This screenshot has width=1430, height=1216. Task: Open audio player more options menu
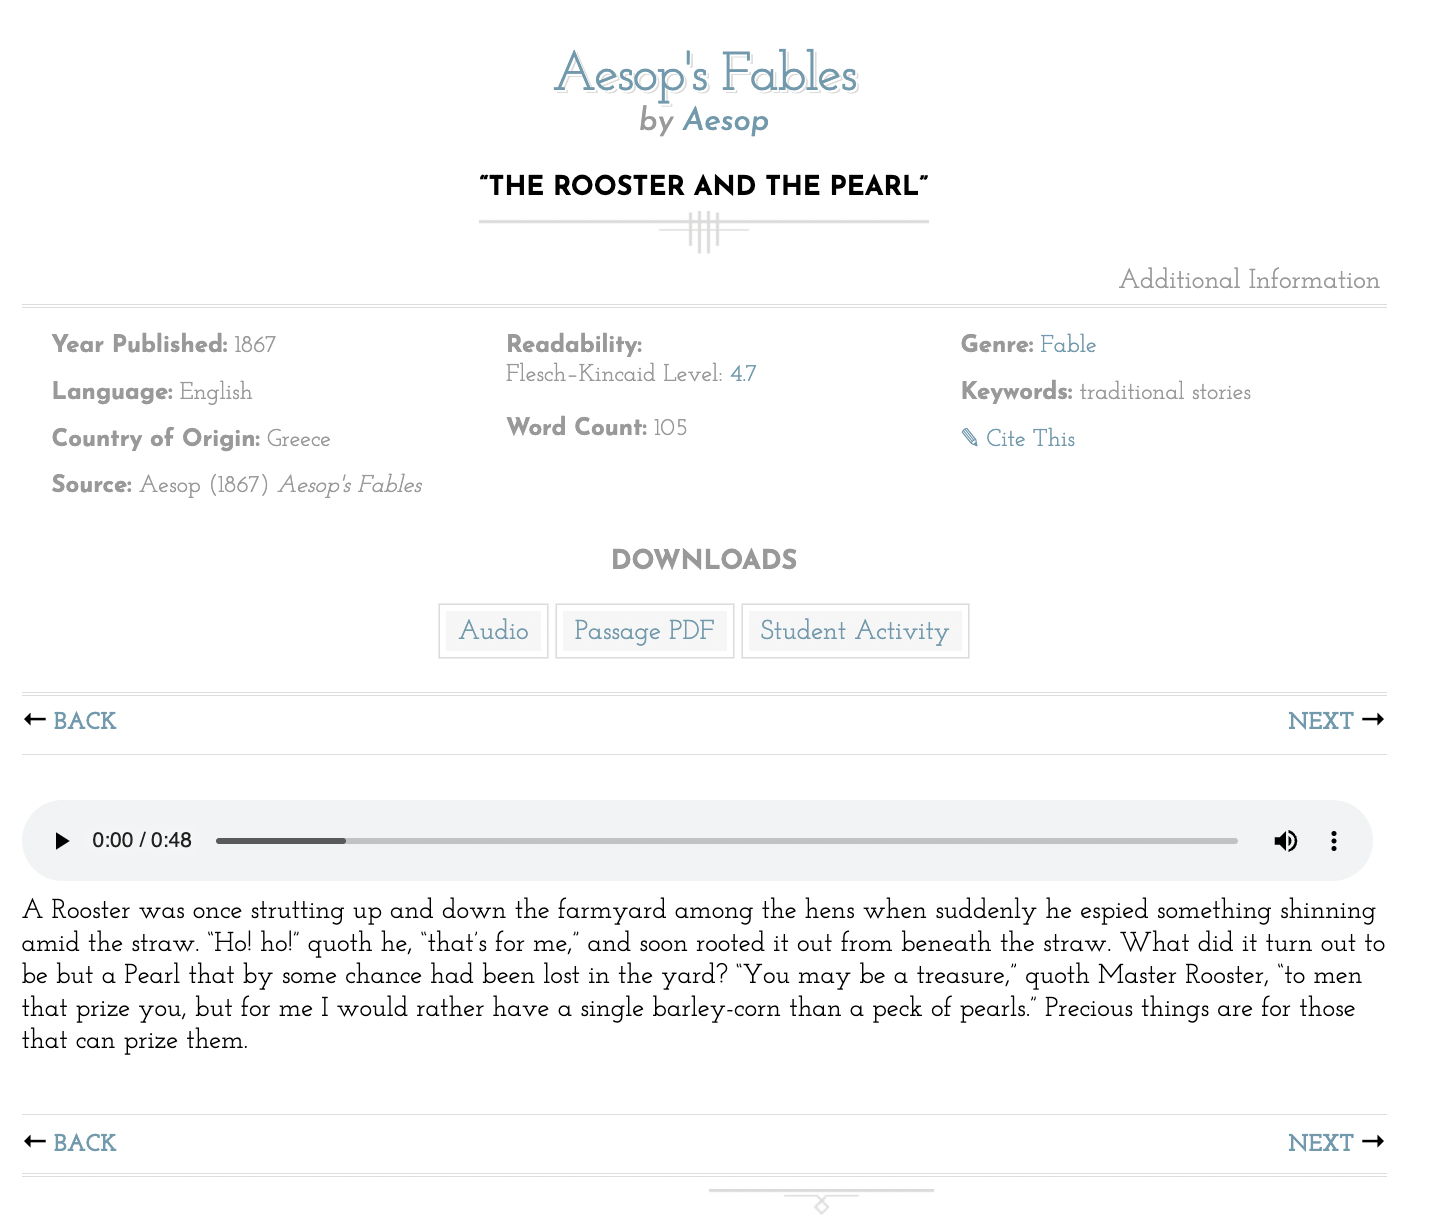1333,841
